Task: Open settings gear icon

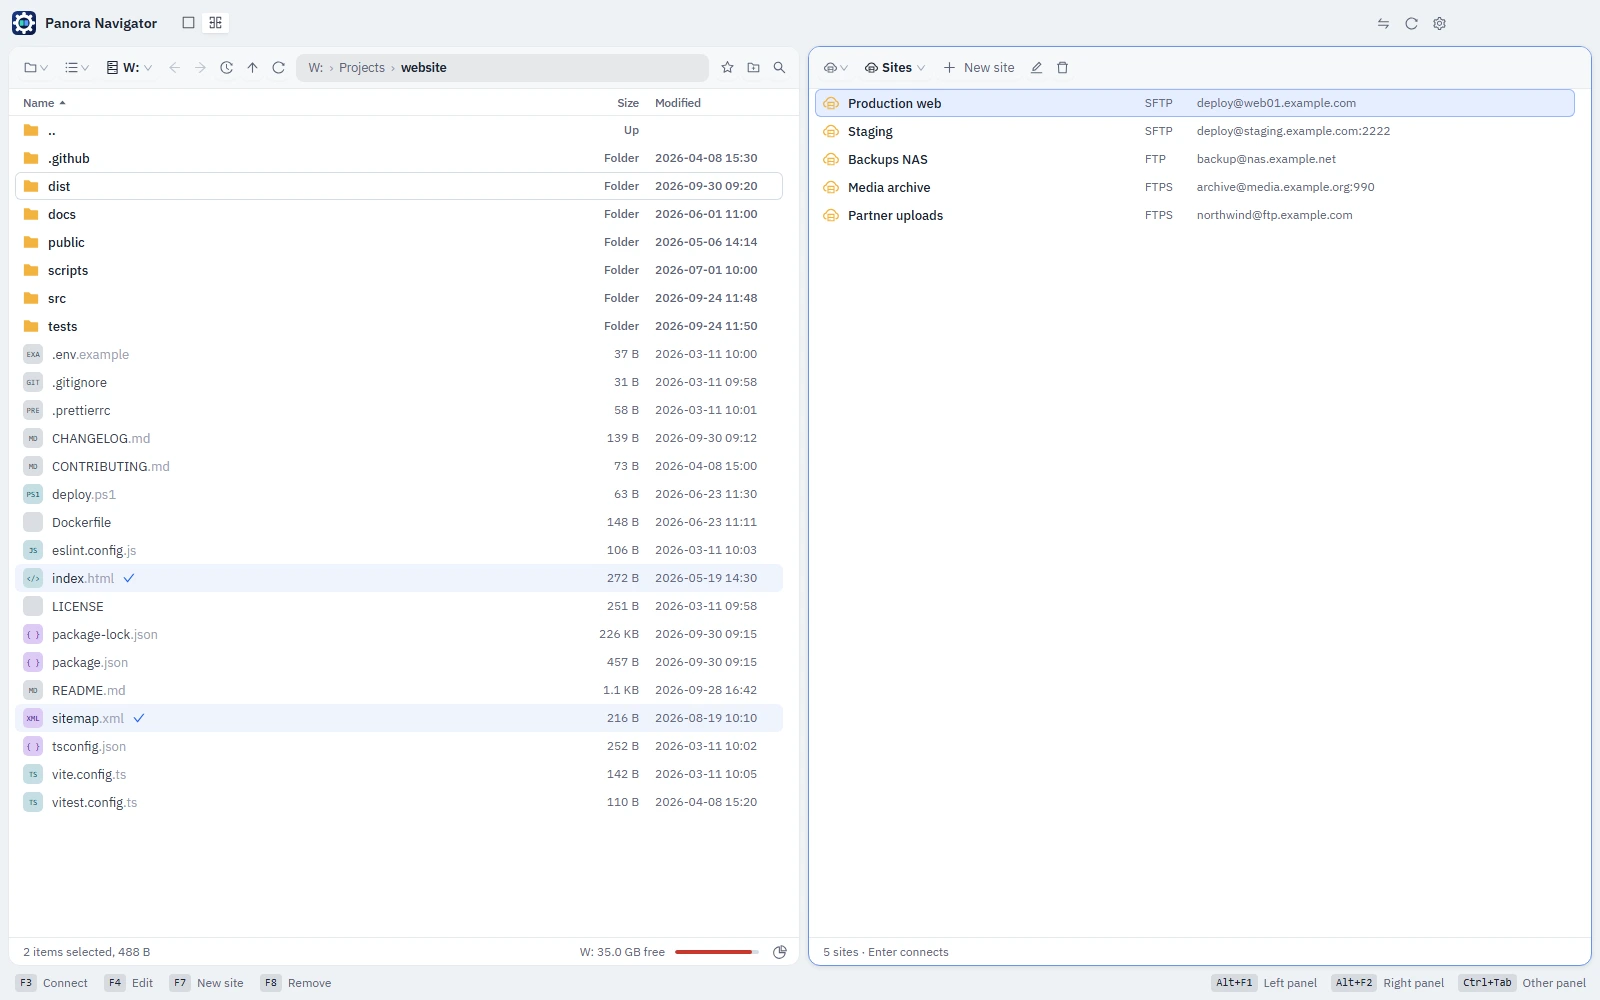Action: 1439,23
